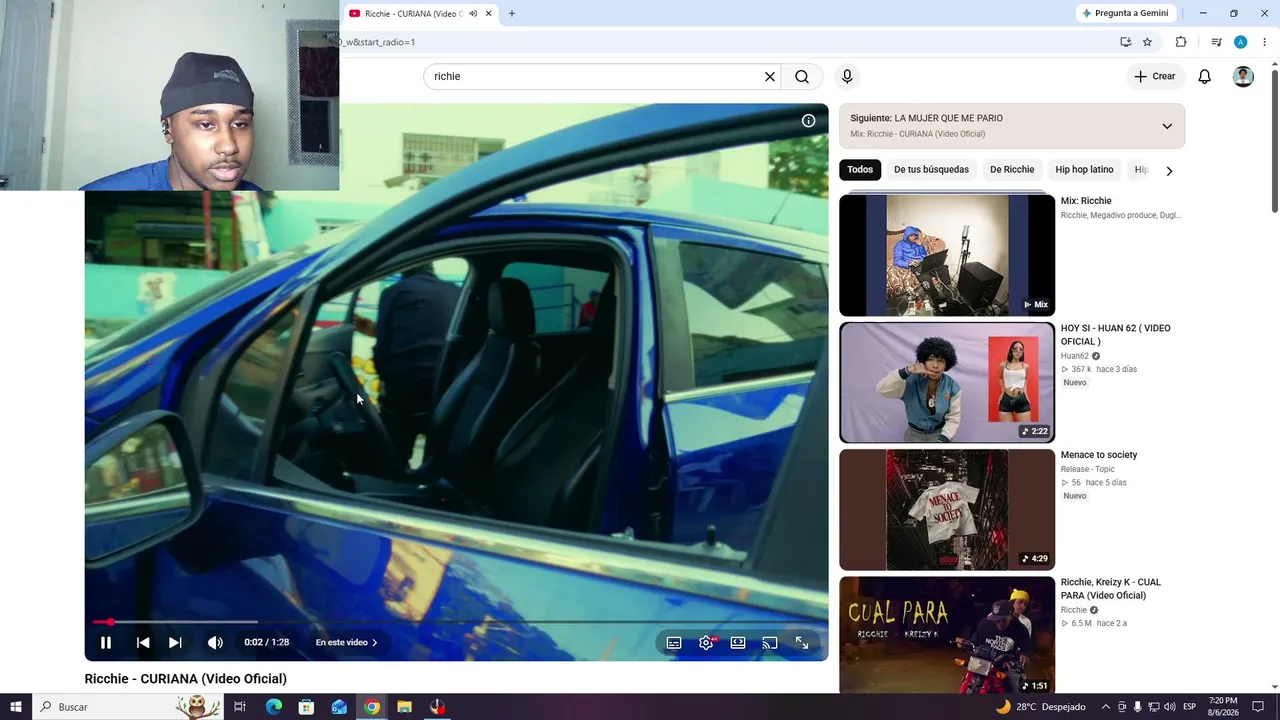Click the Windows taskbar 'Buscar' search box

tap(128, 707)
